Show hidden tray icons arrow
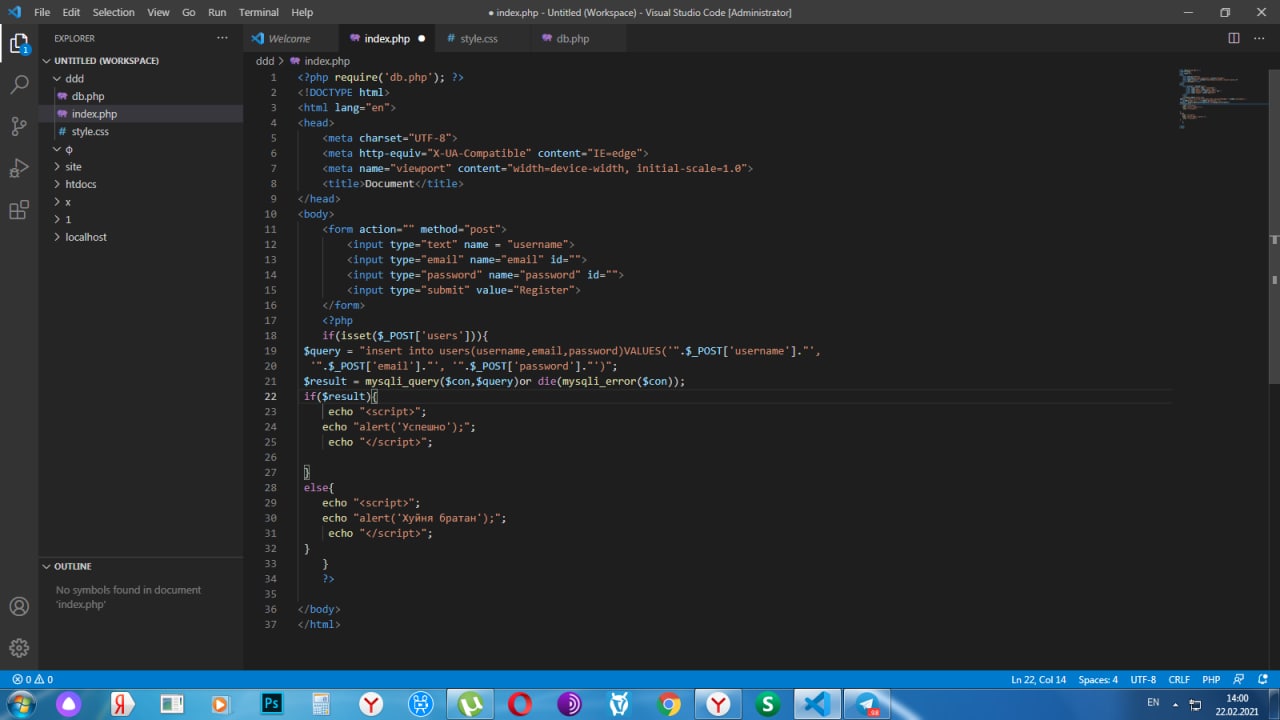 coord(1177,704)
